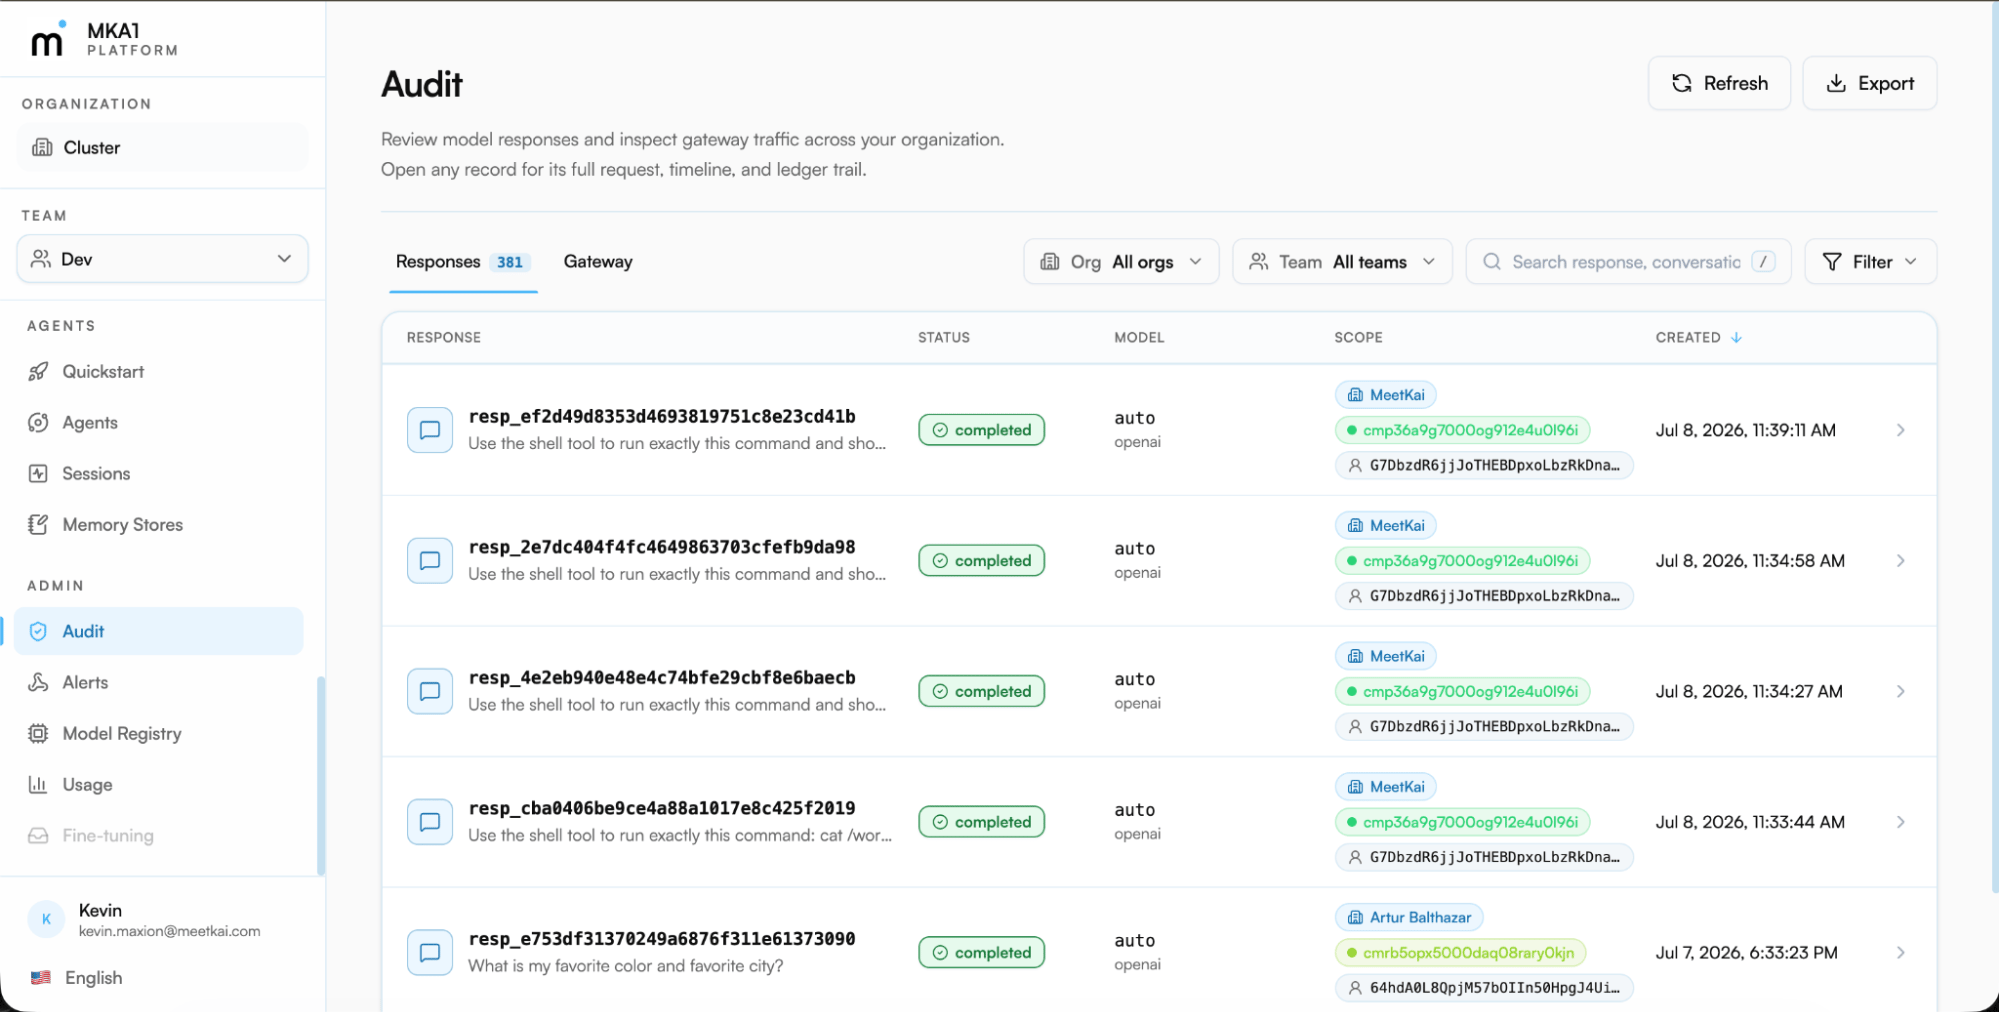Open response resp_2e7dc404f4fc4649863703cfefb9da98
The image size is (1999, 1013).
click(x=662, y=548)
